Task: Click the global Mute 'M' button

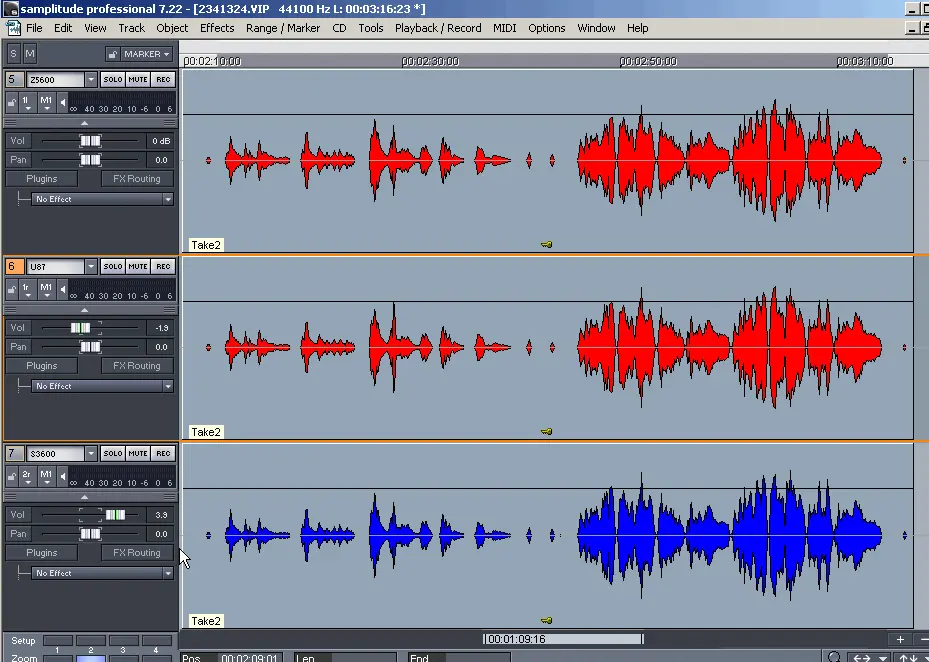Action: [30, 53]
